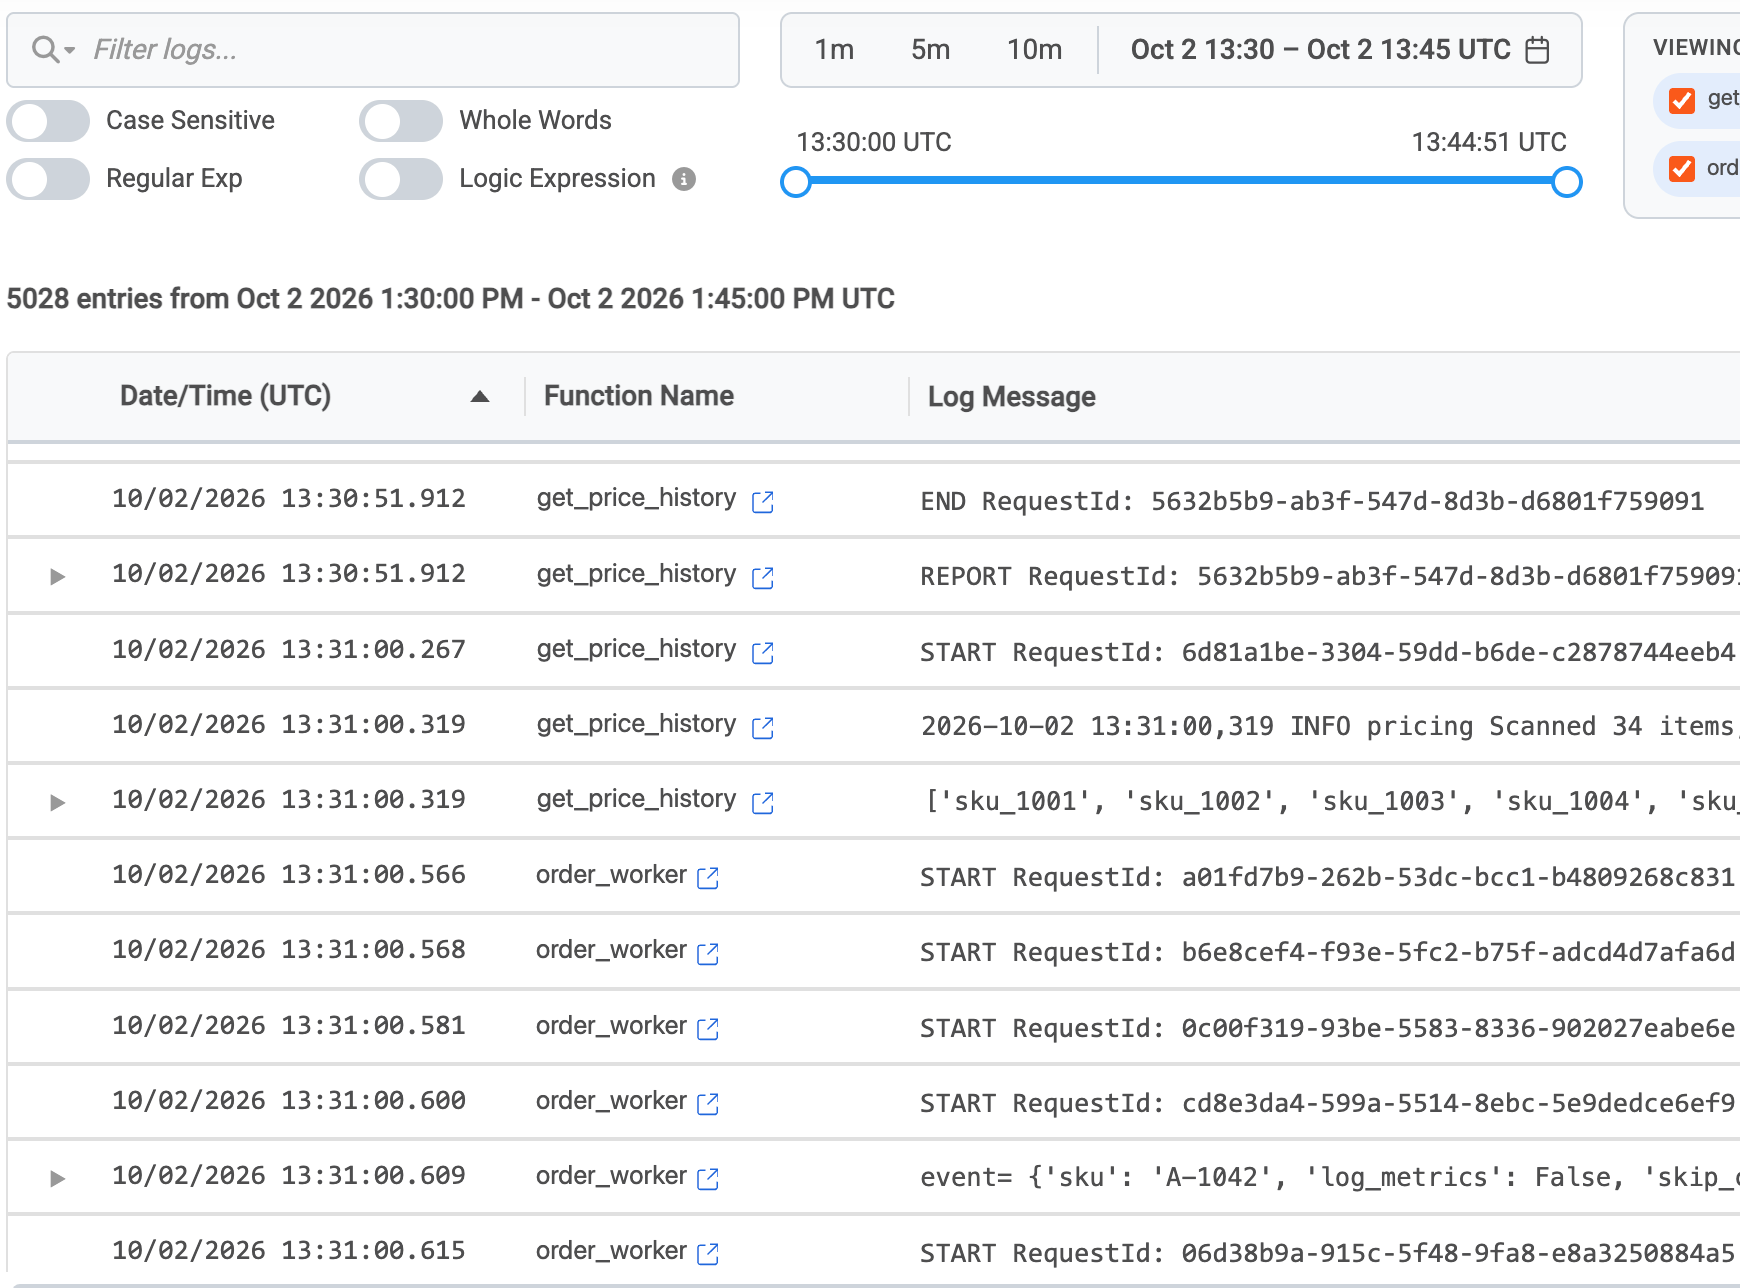Select the 5m time range

[x=930, y=50]
